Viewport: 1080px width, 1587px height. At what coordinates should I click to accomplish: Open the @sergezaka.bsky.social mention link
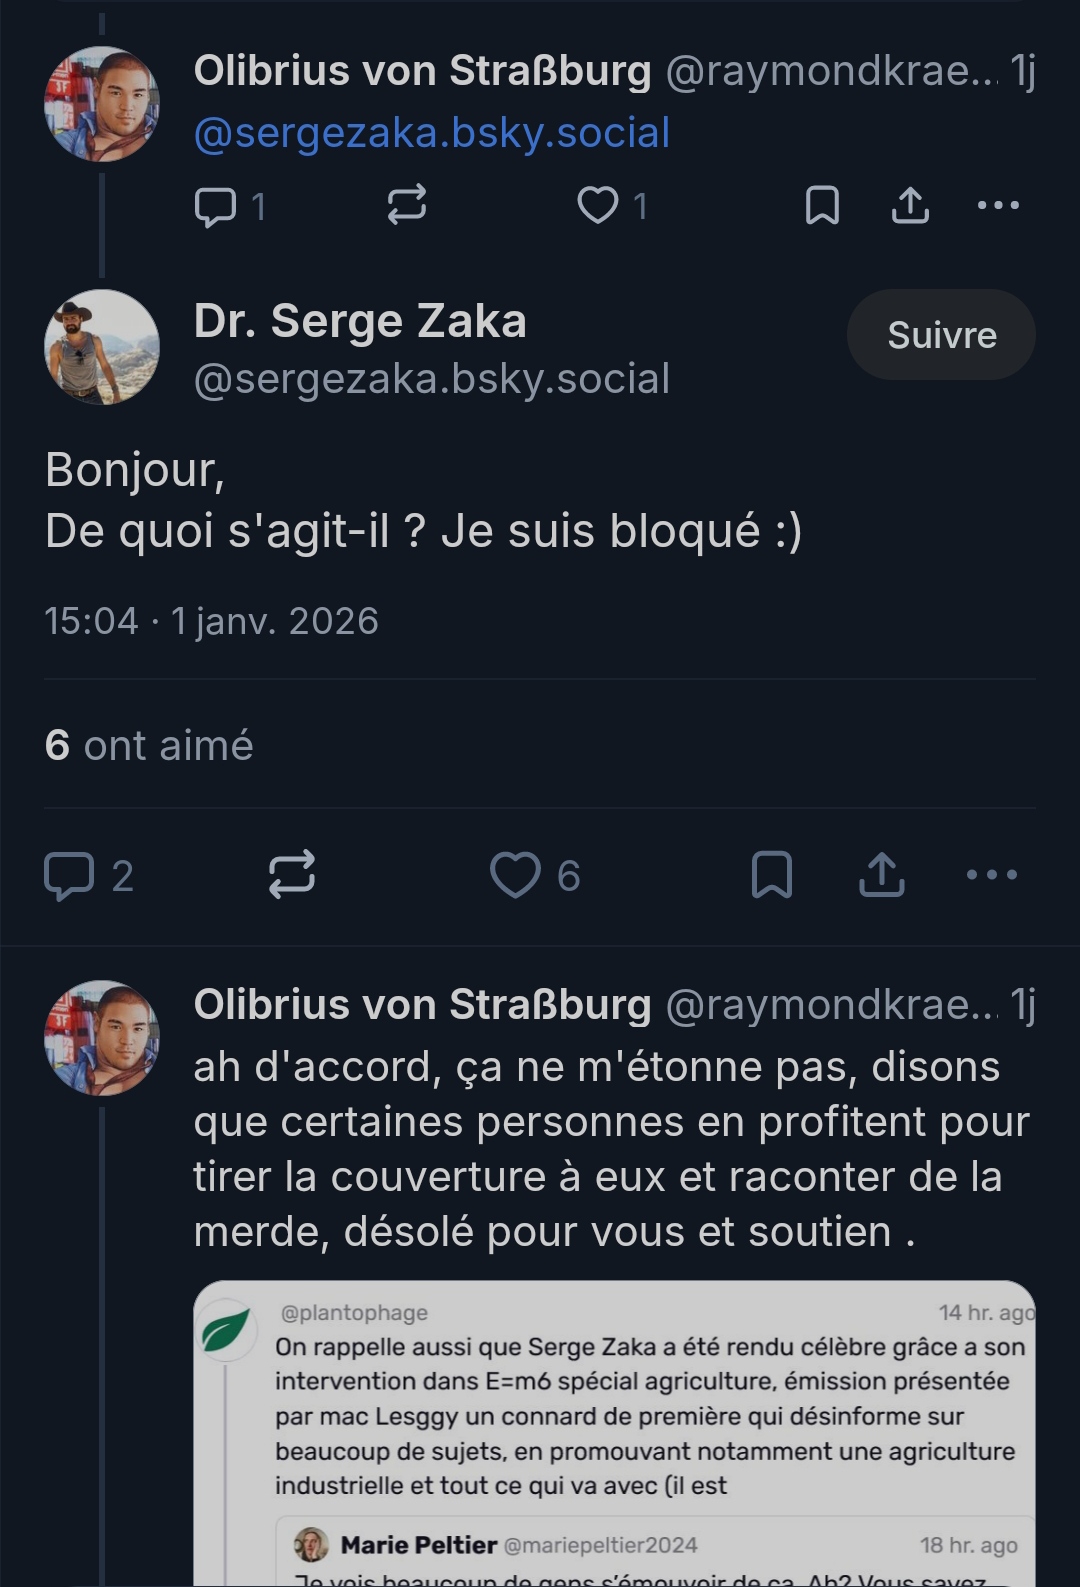tap(432, 133)
